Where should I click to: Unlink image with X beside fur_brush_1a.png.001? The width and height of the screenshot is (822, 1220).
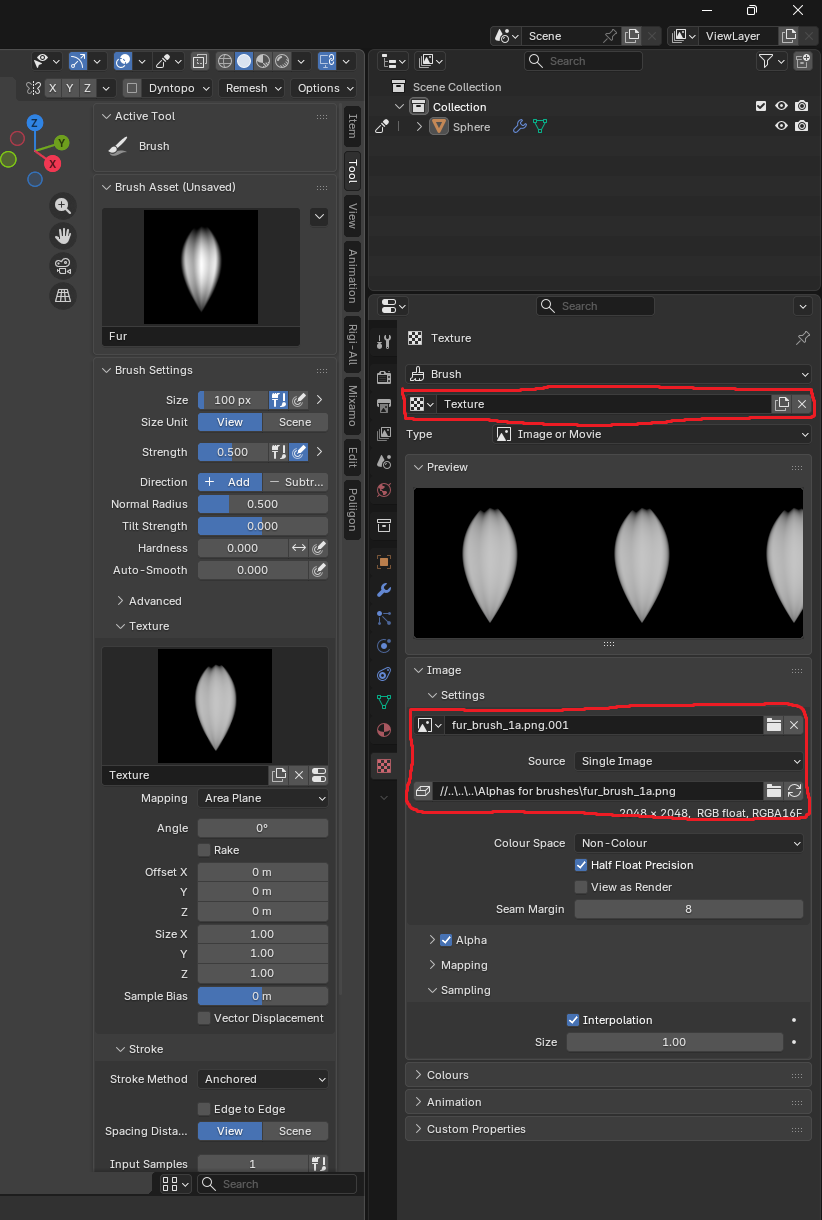pyautogui.click(x=794, y=725)
